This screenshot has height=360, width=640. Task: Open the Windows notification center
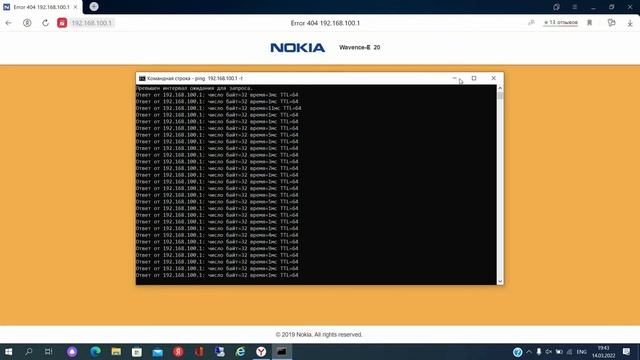pos(627,351)
